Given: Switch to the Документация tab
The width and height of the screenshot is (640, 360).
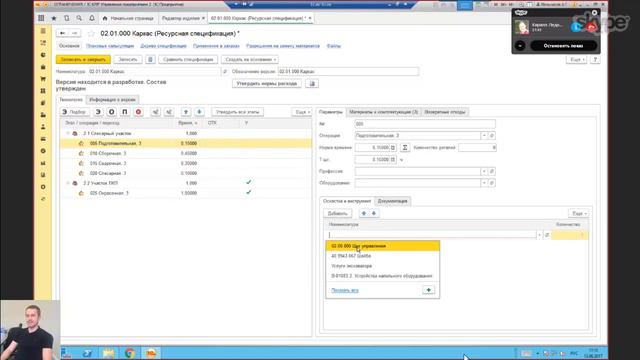Looking at the screenshot, I should pyautogui.click(x=393, y=201).
